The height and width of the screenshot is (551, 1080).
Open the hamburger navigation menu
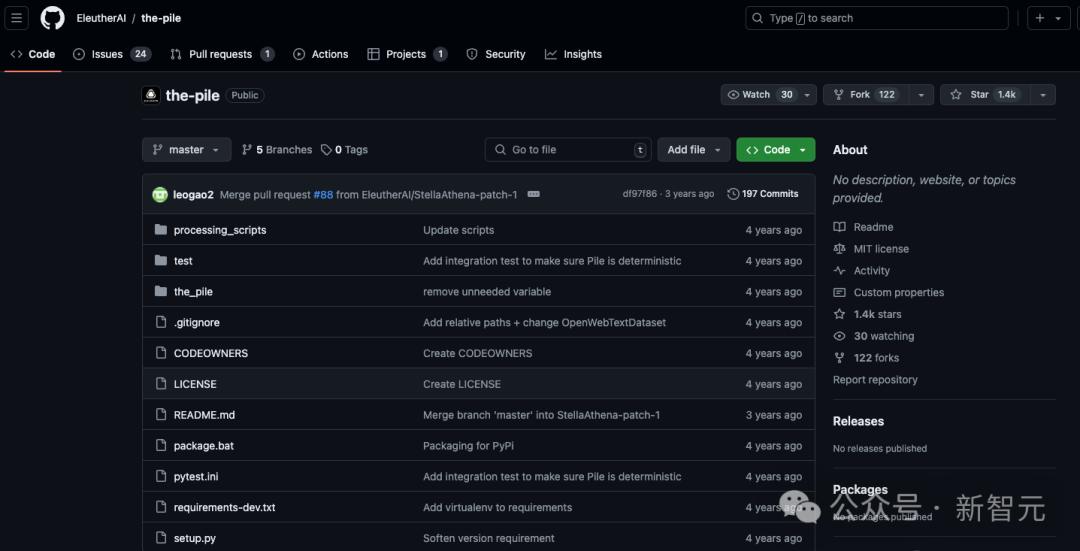pyautogui.click(x=17, y=18)
